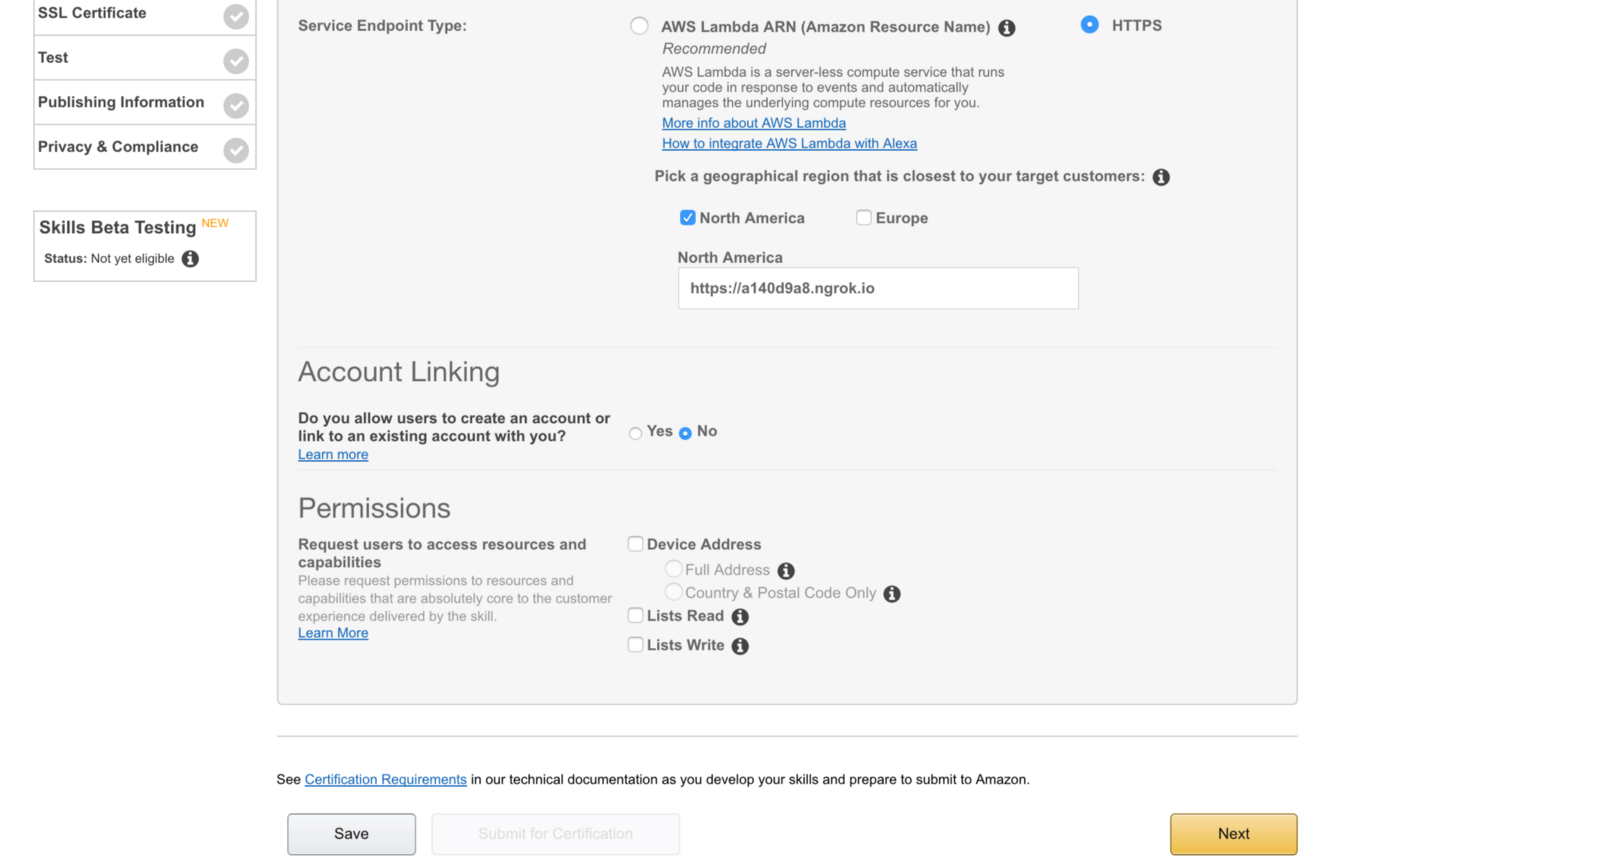
Task: Go to the Publishing Information tab
Action: tap(121, 102)
